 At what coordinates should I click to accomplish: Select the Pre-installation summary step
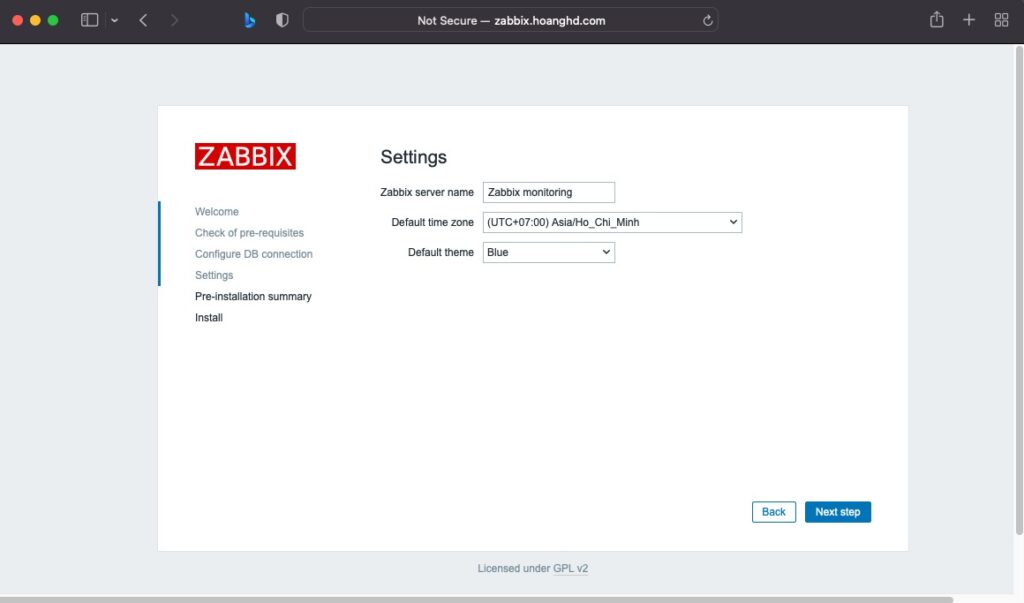pyautogui.click(x=253, y=297)
